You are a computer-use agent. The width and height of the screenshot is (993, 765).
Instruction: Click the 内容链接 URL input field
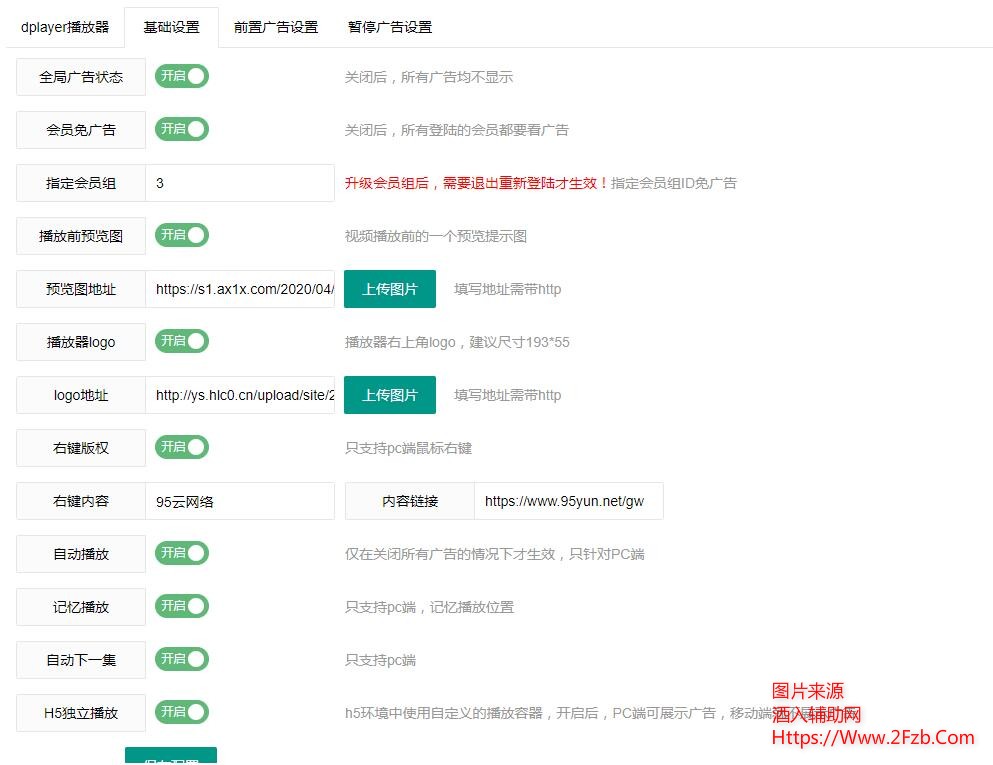(568, 501)
